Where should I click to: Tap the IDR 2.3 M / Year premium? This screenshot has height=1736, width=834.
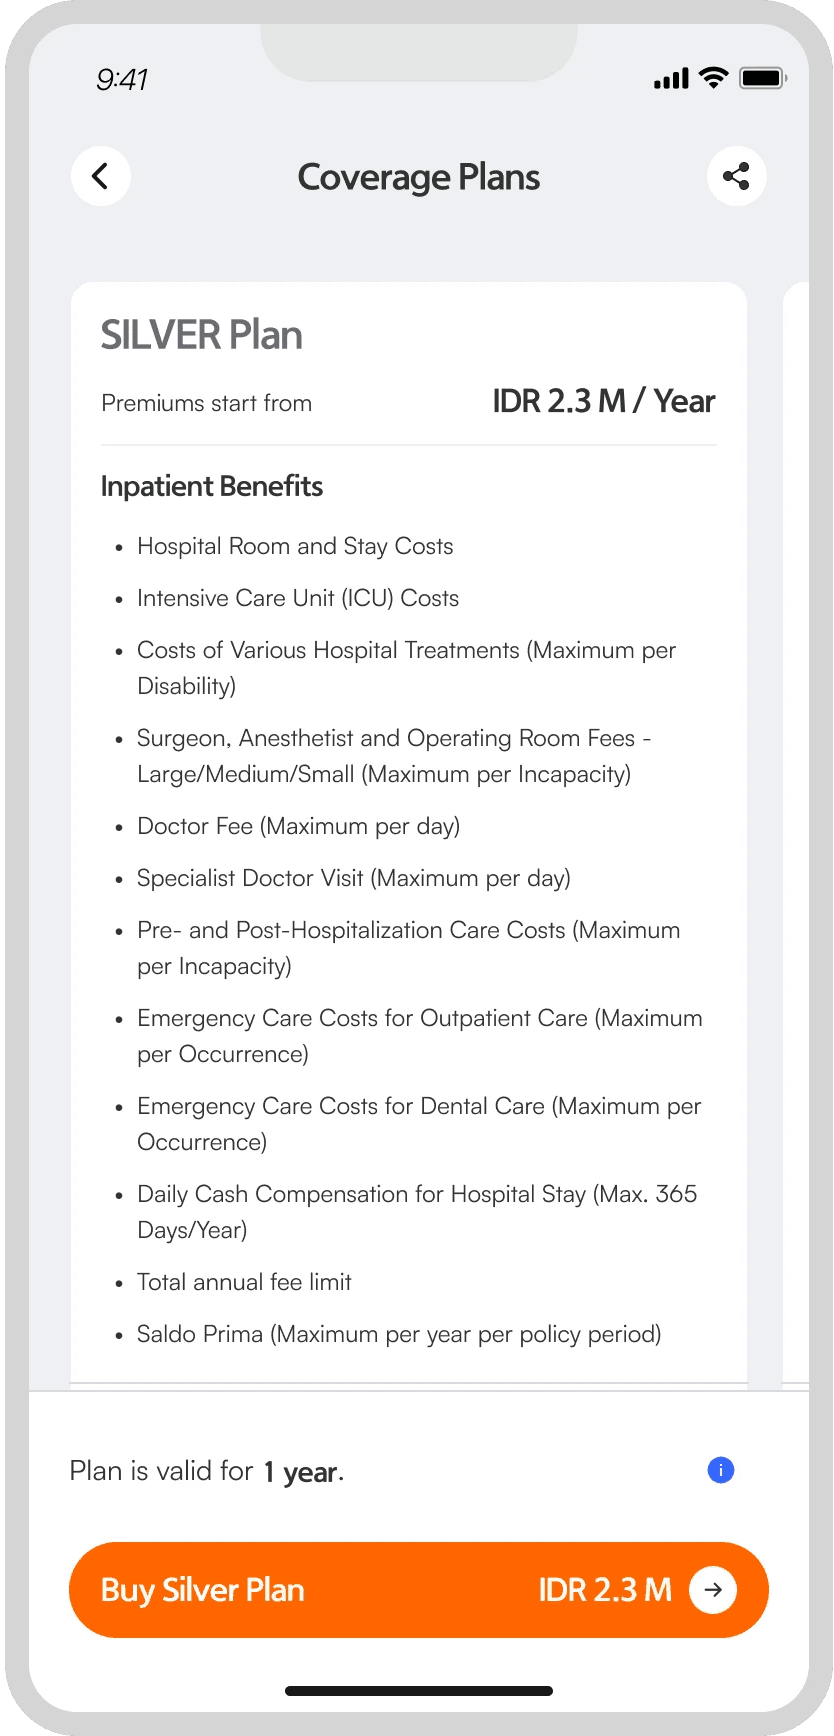[604, 401]
